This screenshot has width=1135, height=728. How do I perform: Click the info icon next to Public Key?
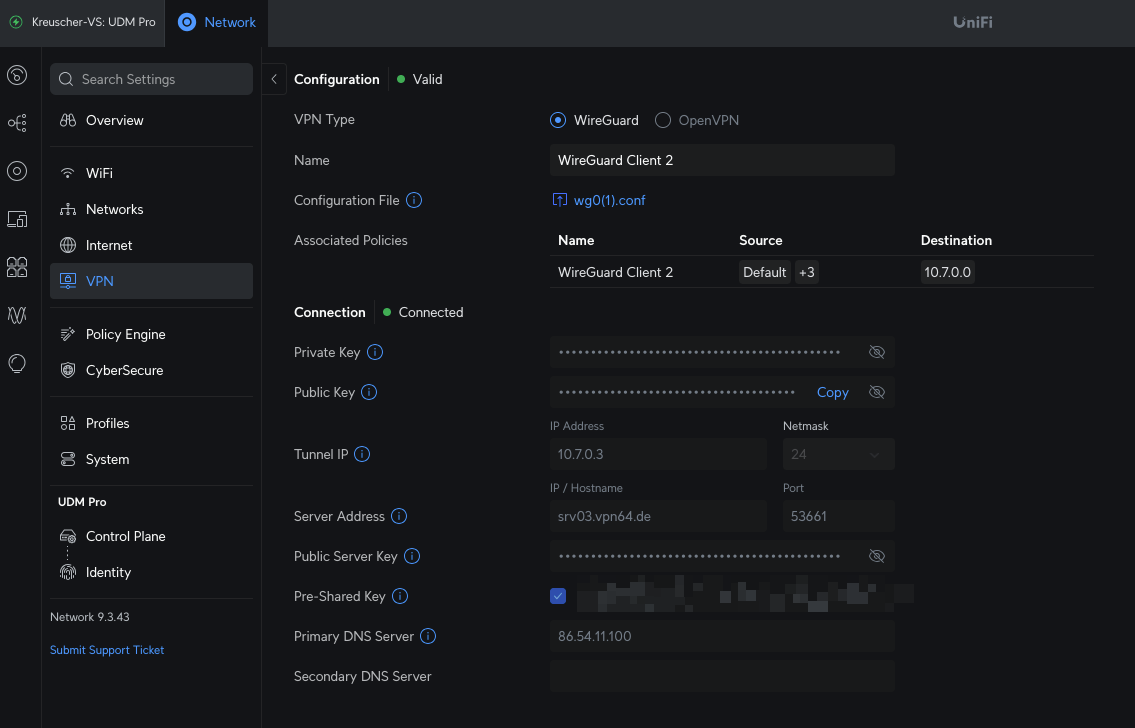pos(369,392)
